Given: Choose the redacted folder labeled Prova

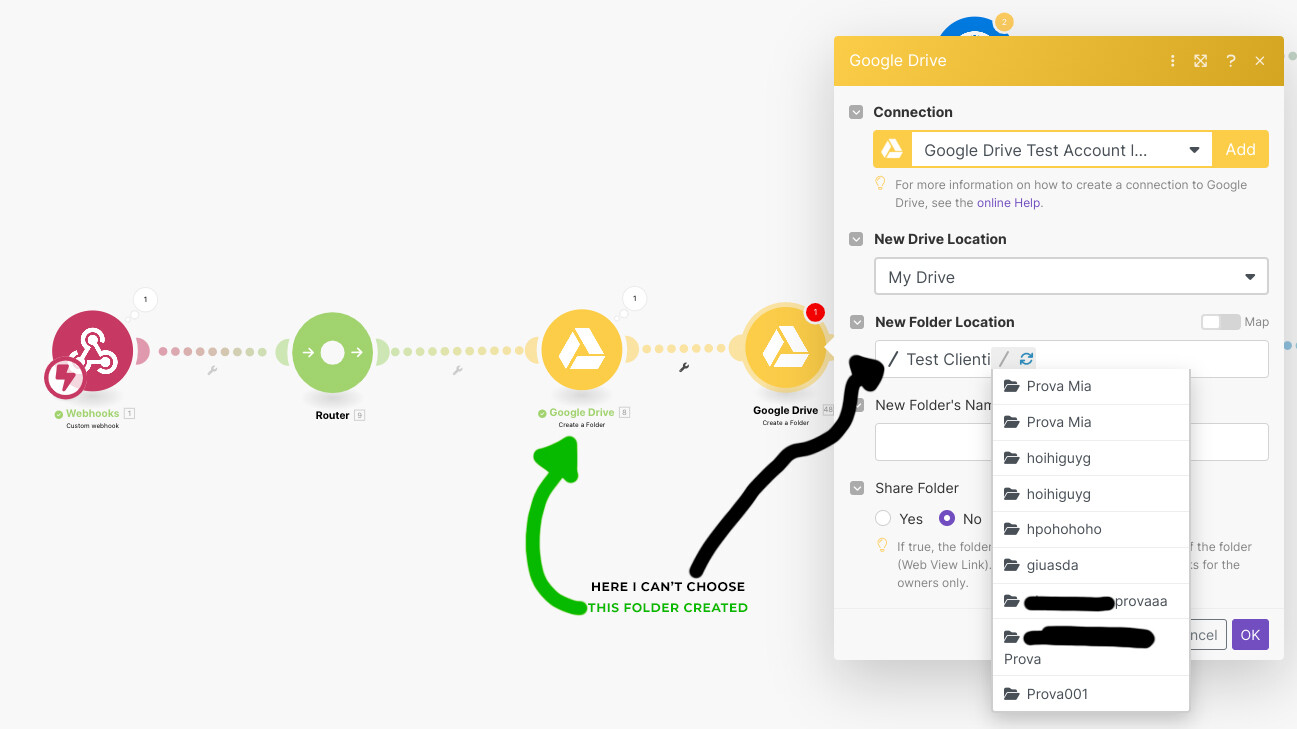Looking at the screenshot, I should coord(1091,647).
